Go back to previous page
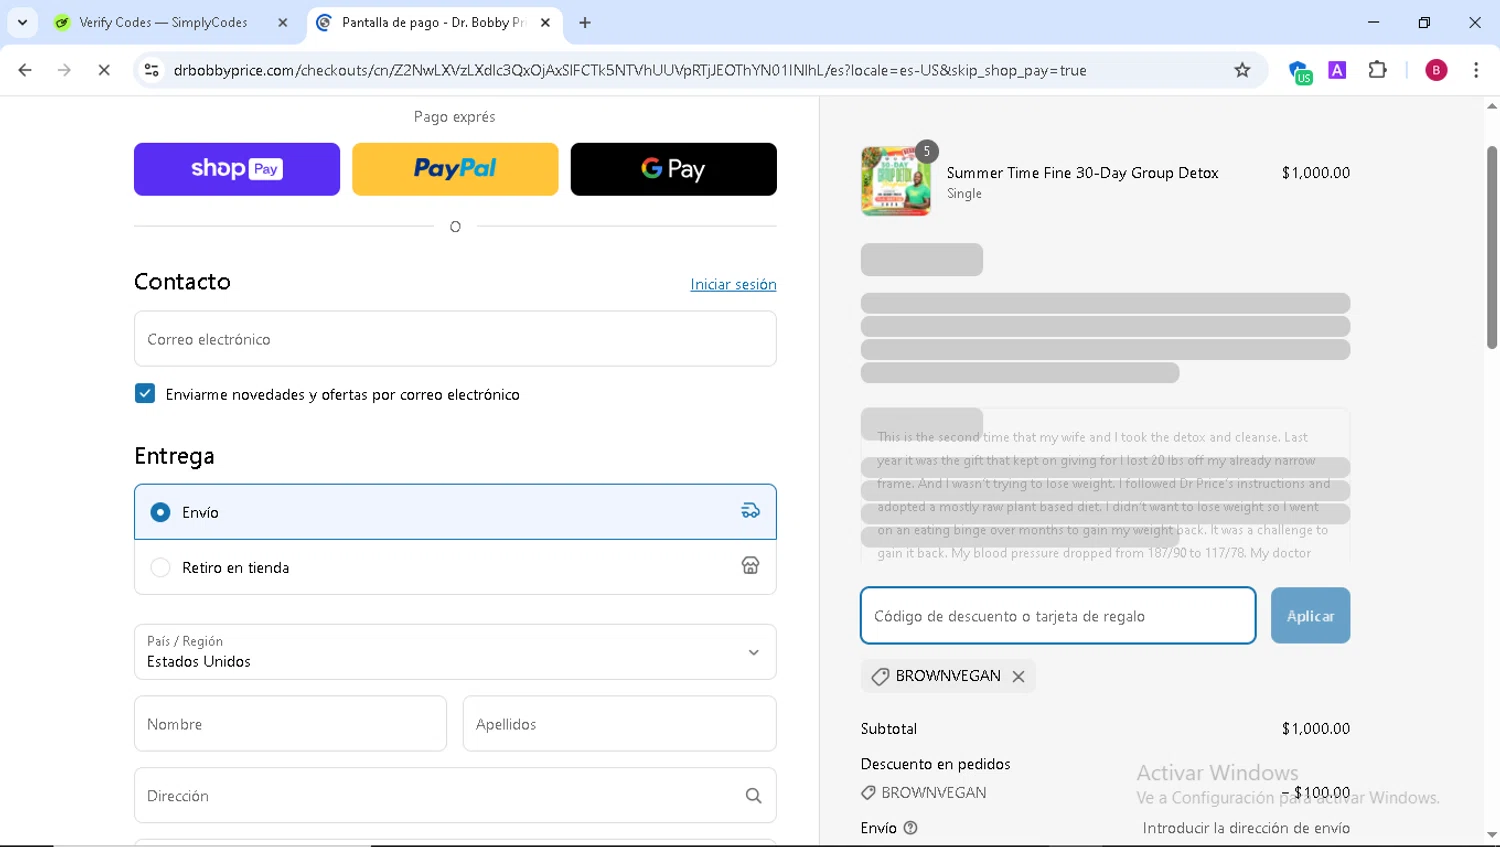 pyautogui.click(x=25, y=70)
